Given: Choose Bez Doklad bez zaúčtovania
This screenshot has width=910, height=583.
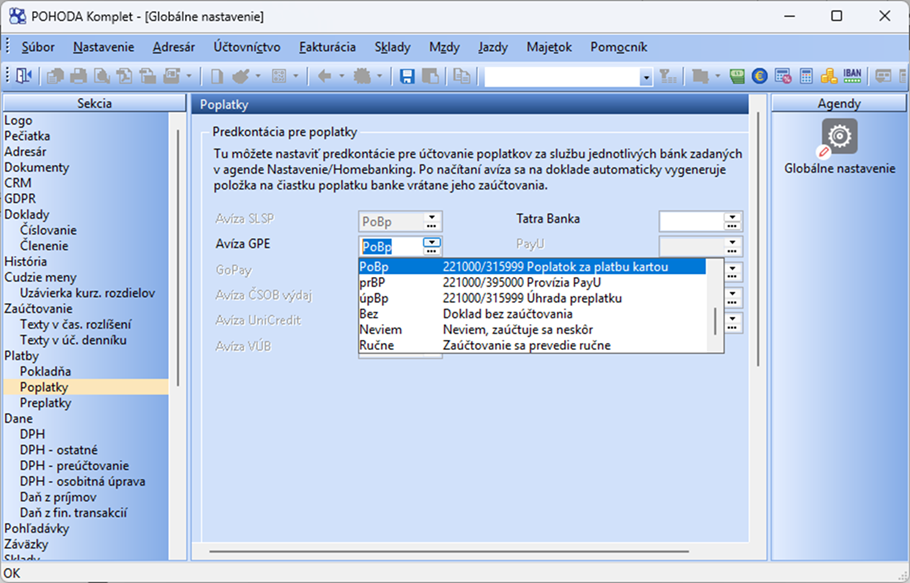Looking at the screenshot, I should (x=532, y=314).
